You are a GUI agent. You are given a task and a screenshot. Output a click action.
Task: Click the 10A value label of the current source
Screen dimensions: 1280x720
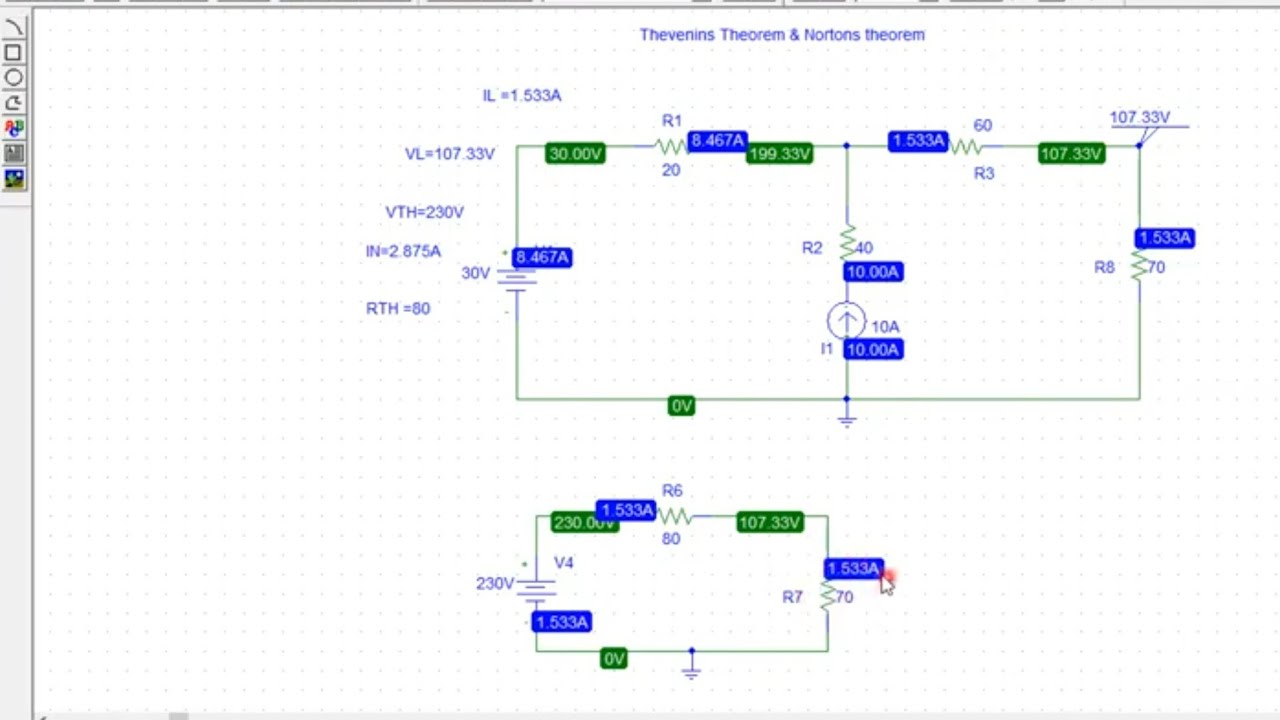tap(885, 326)
